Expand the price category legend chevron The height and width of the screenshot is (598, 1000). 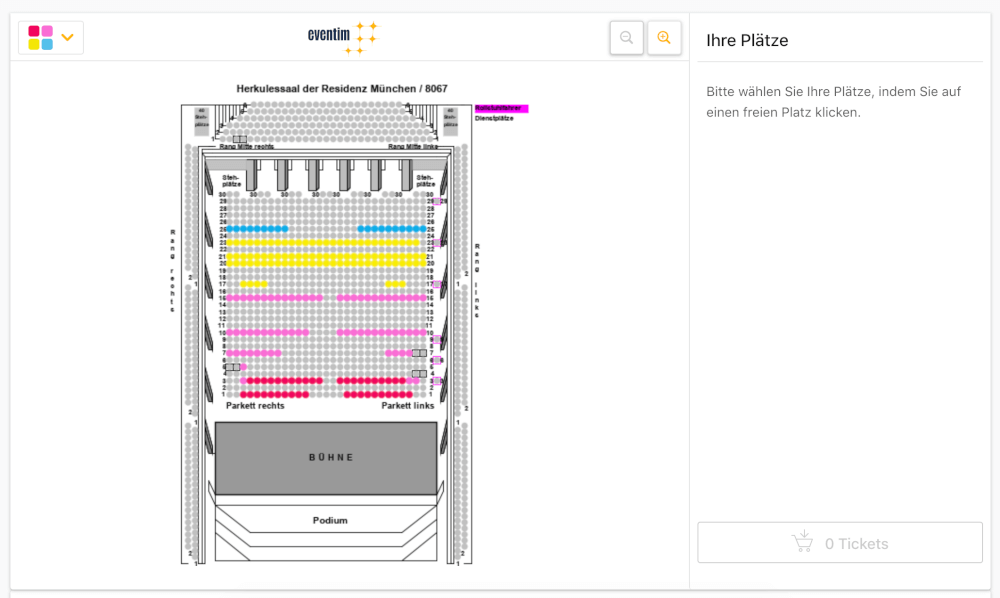[68, 38]
